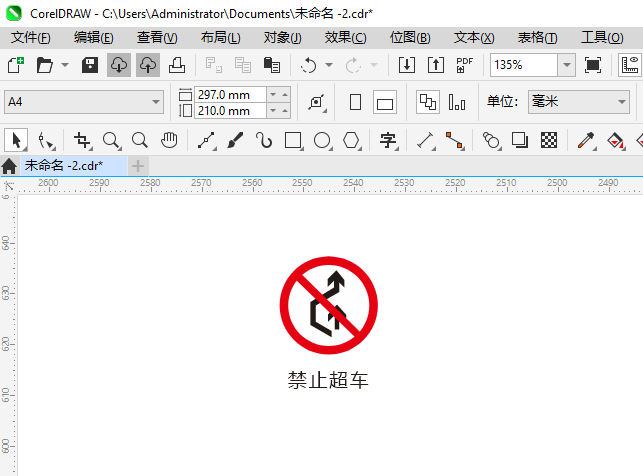Select the LiveSketch curve tool
Screen dimensions: 643x476
264,141
